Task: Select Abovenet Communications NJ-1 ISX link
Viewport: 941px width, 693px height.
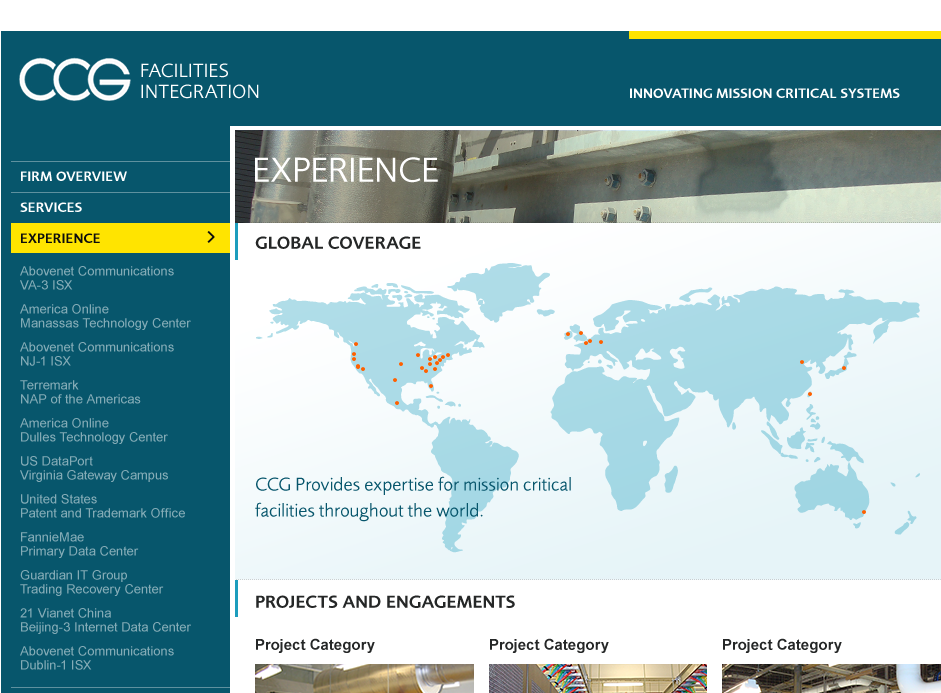Action: click(x=97, y=354)
